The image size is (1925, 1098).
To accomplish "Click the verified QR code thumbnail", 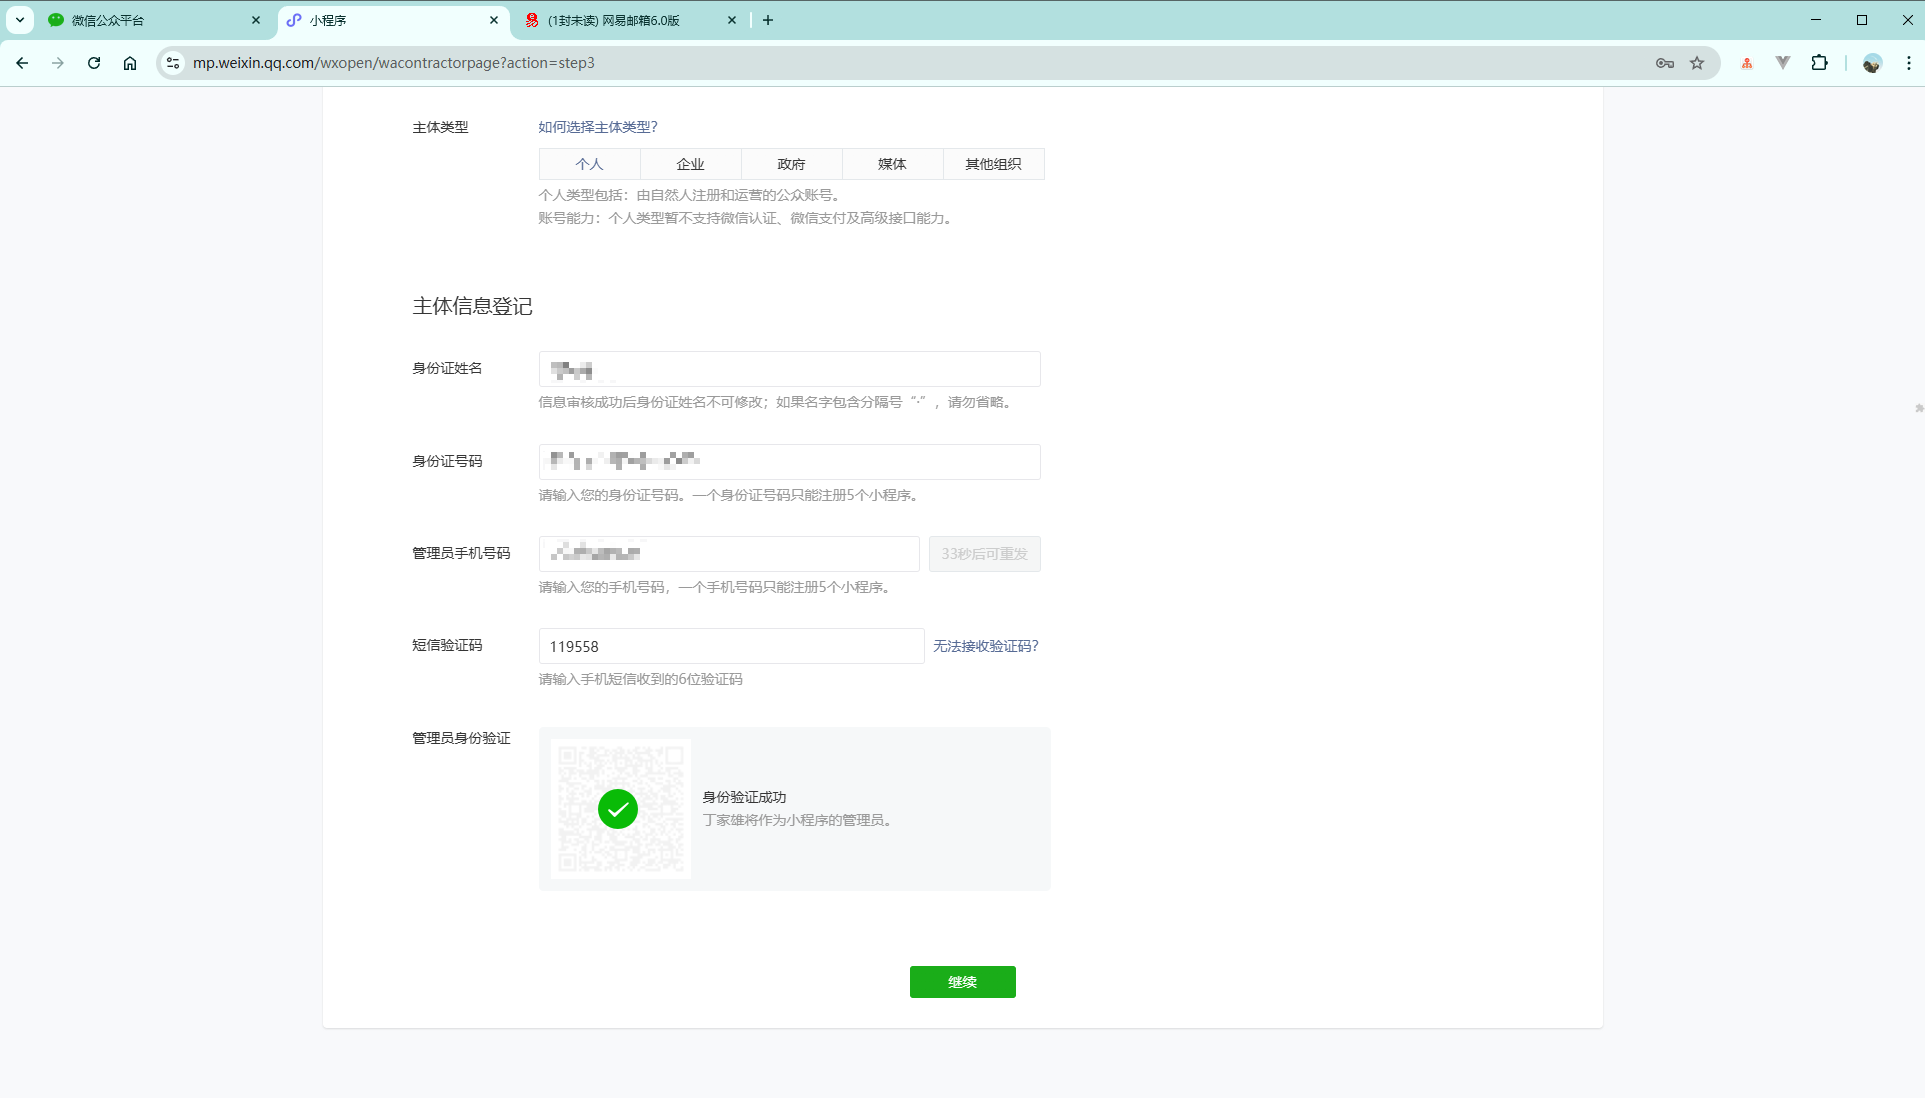I will (x=621, y=809).
